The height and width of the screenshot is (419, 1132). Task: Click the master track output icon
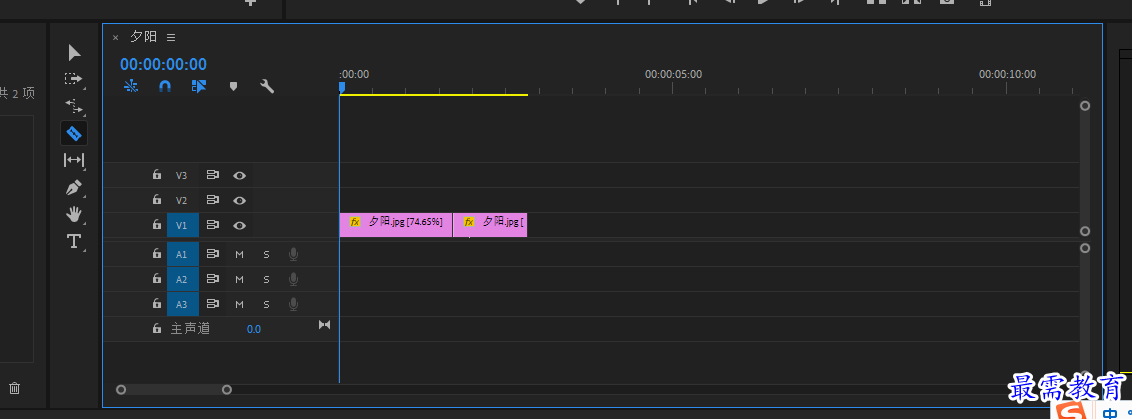(x=324, y=325)
